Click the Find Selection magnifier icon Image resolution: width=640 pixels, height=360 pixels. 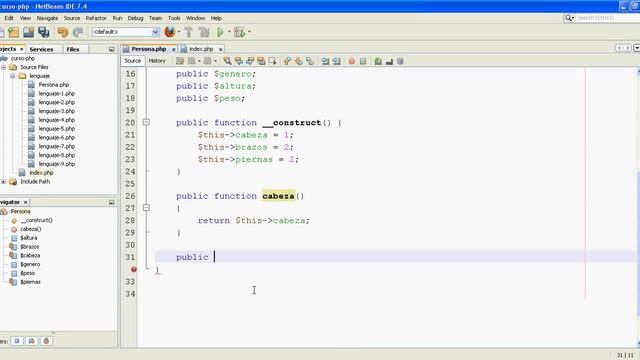point(227,61)
